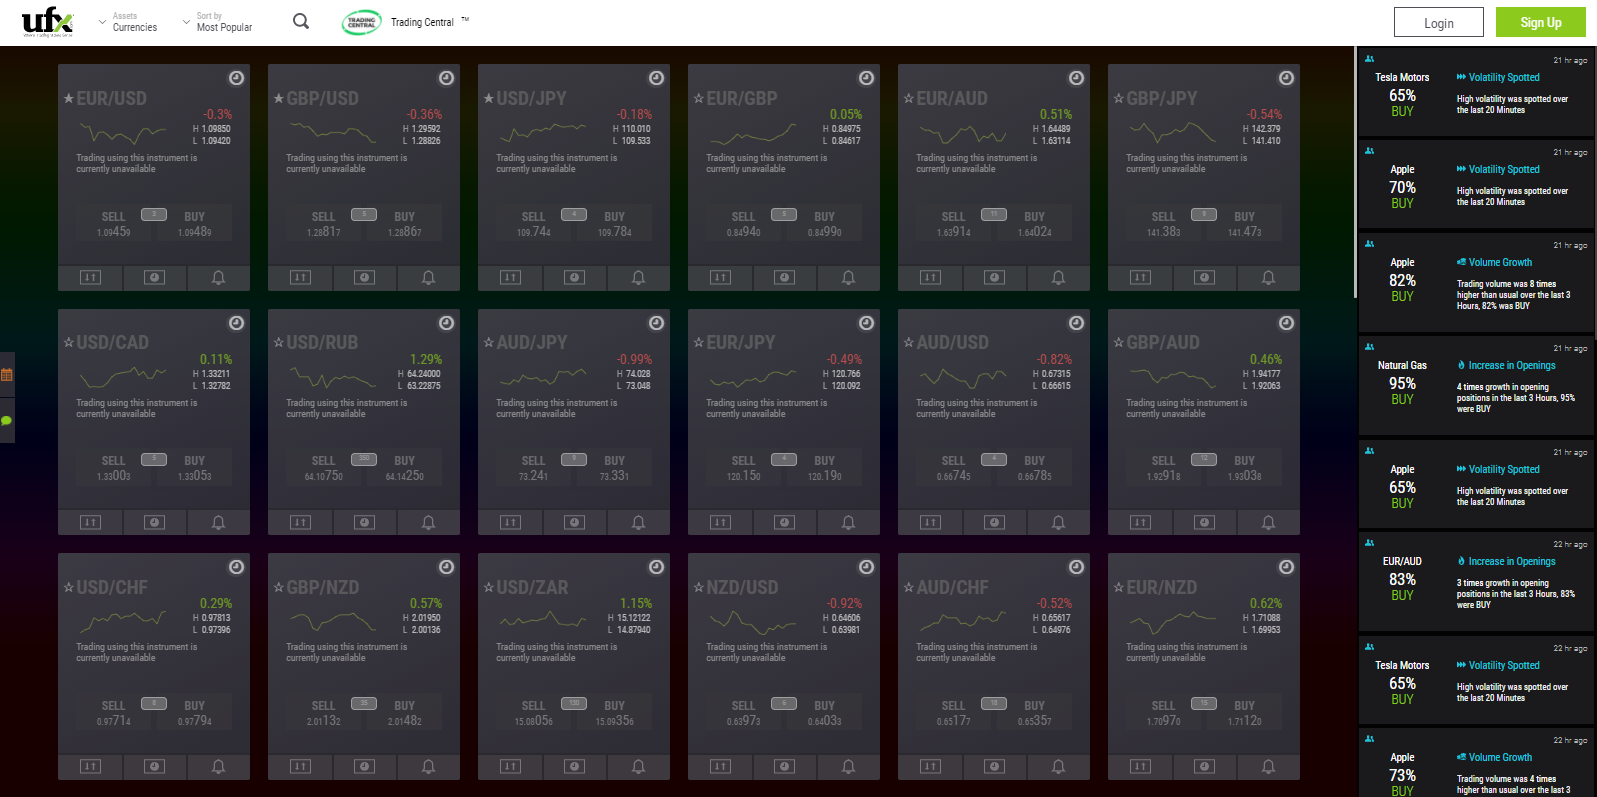The image size is (1597, 797).
Task: Open the EUR/AUD 83% BUY signal
Action: [1476, 582]
